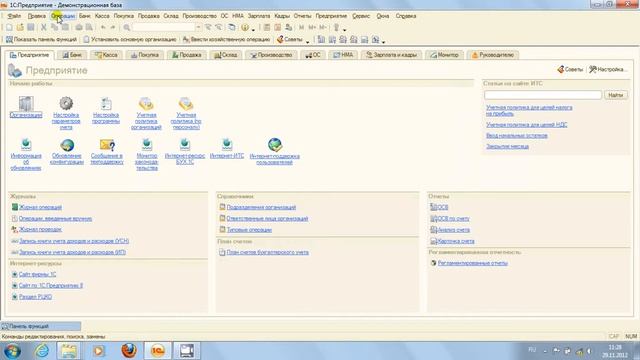
Task: Expand dropdown arrow beside Советы toolbar button
Action: [x=307, y=41]
